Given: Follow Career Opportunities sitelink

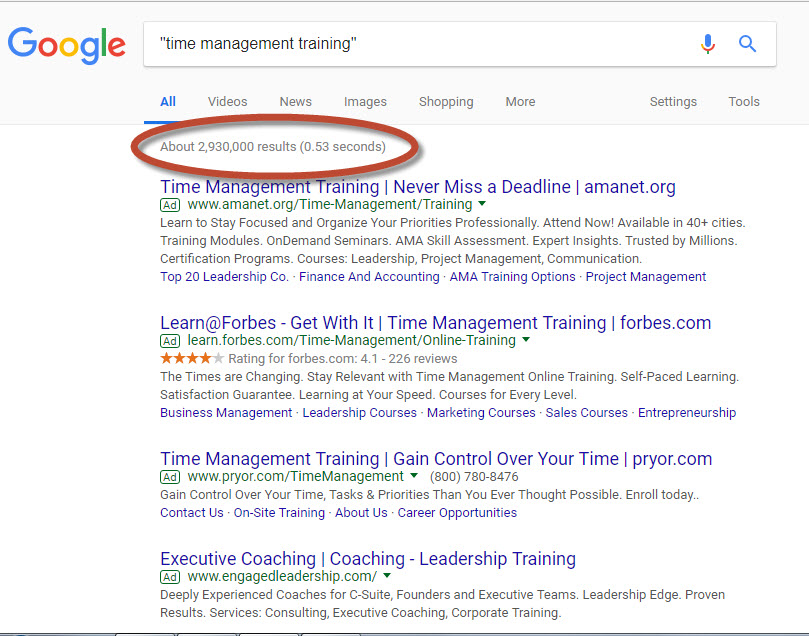Looking at the screenshot, I should click(x=457, y=513).
